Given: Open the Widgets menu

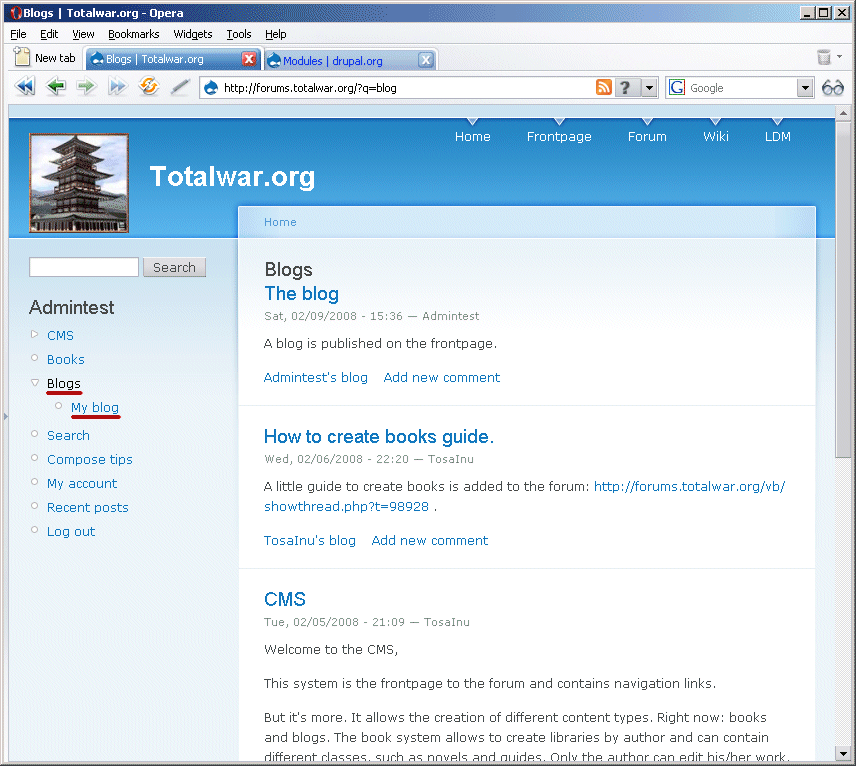Looking at the screenshot, I should pyautogui.click(x=193, y=34).
